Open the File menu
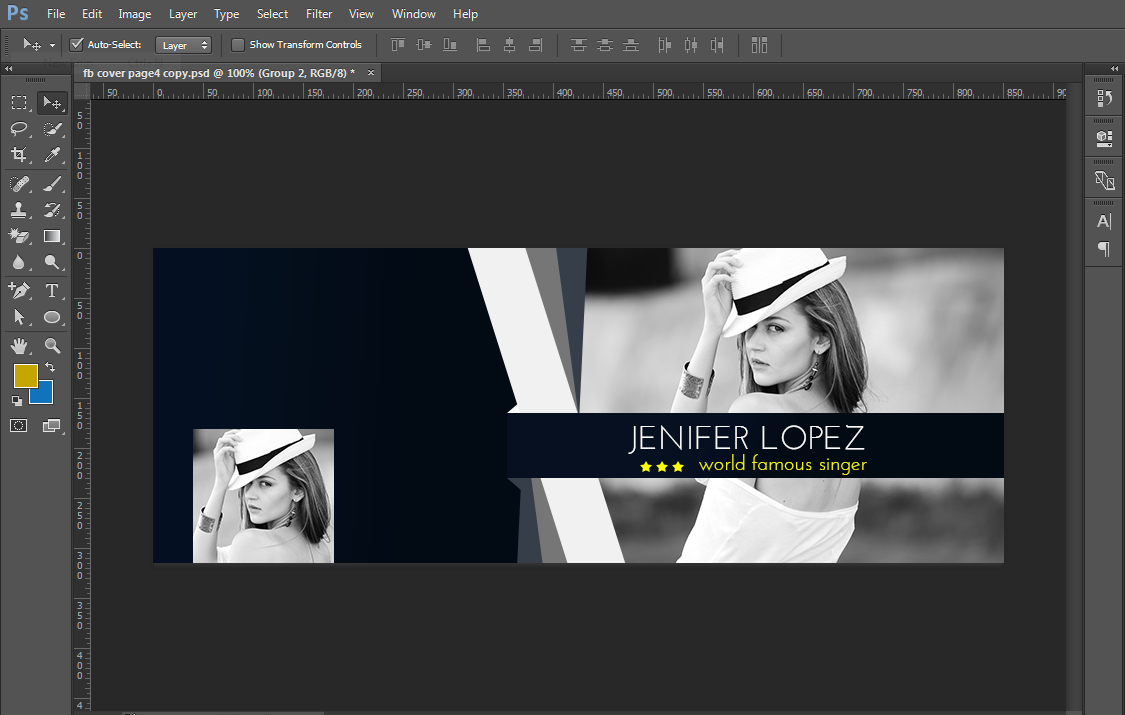Viewport: 1125px width, 715px height. tap(56, 14)
